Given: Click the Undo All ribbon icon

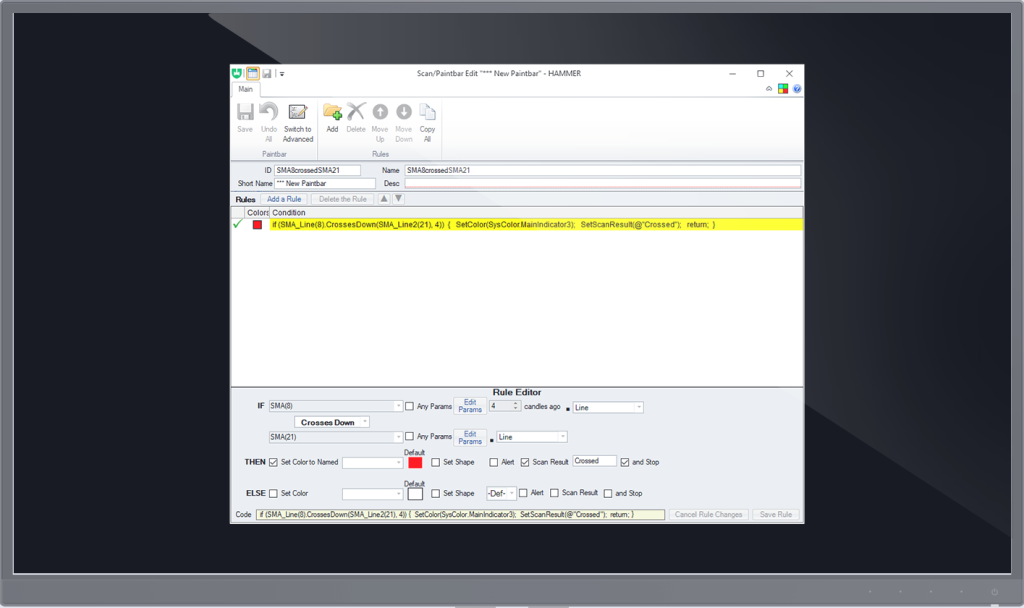Looking at the screenshot, I should (268, 112).
